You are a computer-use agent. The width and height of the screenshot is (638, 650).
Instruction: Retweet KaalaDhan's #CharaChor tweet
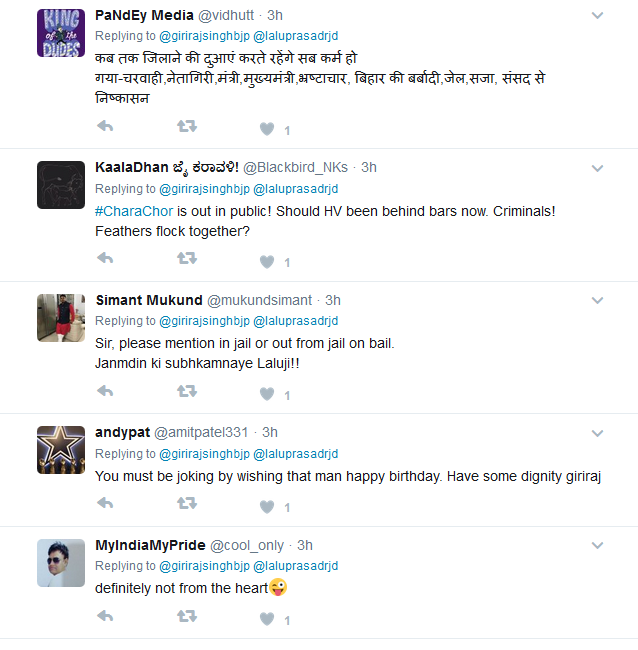(x=186, y=259)
